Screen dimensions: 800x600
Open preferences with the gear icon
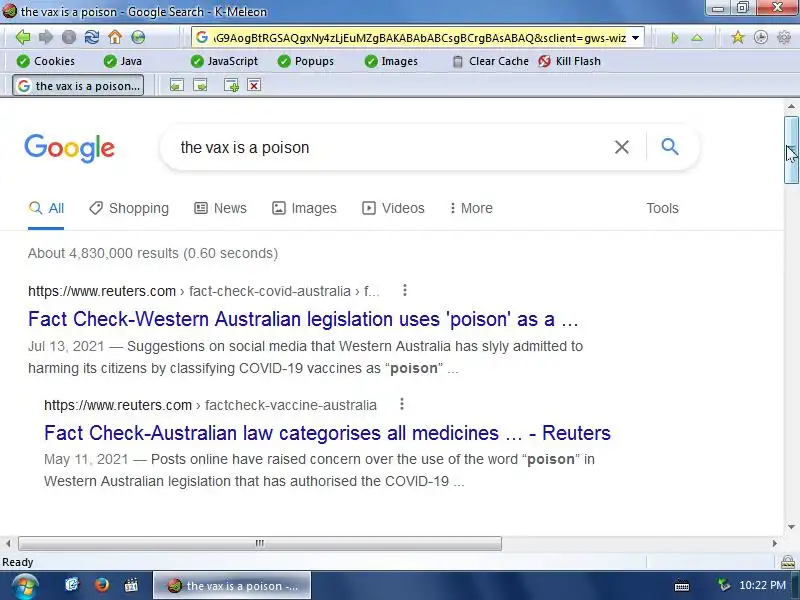point(784,37)
